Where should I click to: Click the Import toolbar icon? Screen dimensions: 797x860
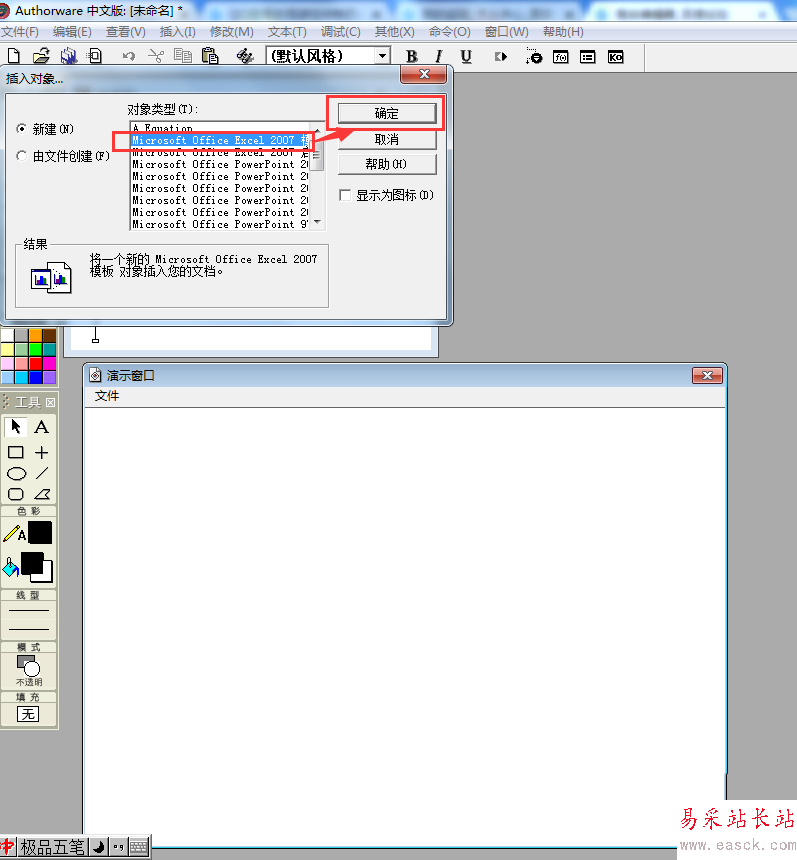click(x=95, y=56)
